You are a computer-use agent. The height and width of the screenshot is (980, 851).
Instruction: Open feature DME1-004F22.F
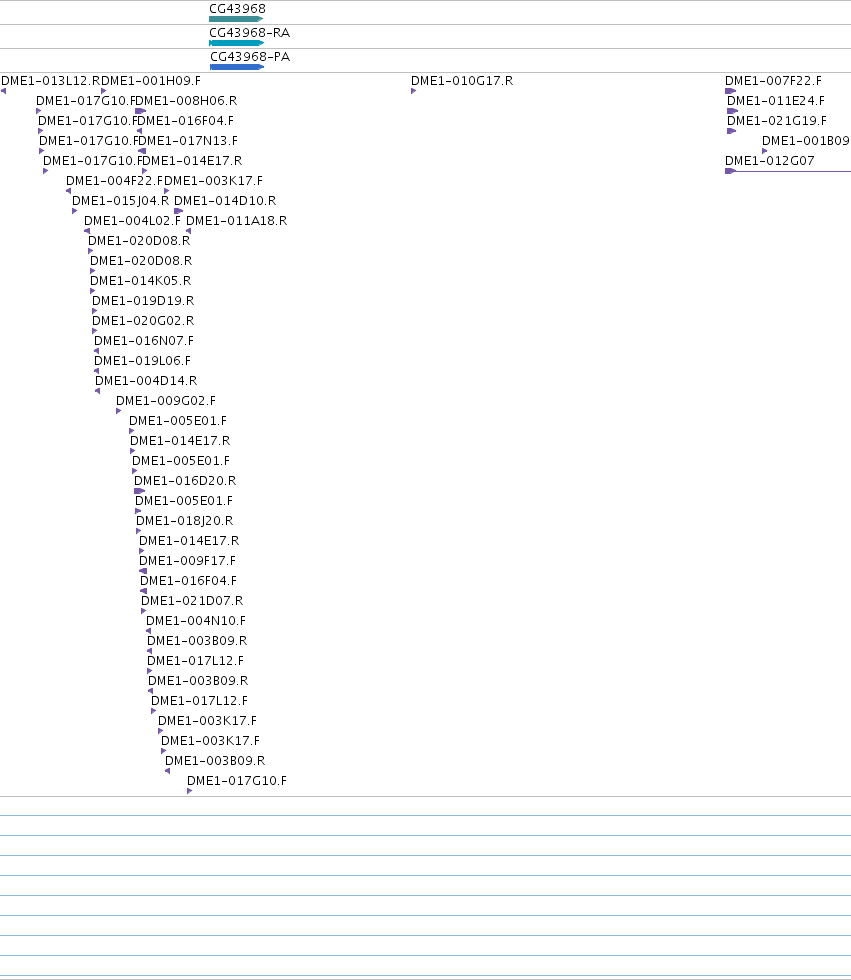[x=114, y=181]
